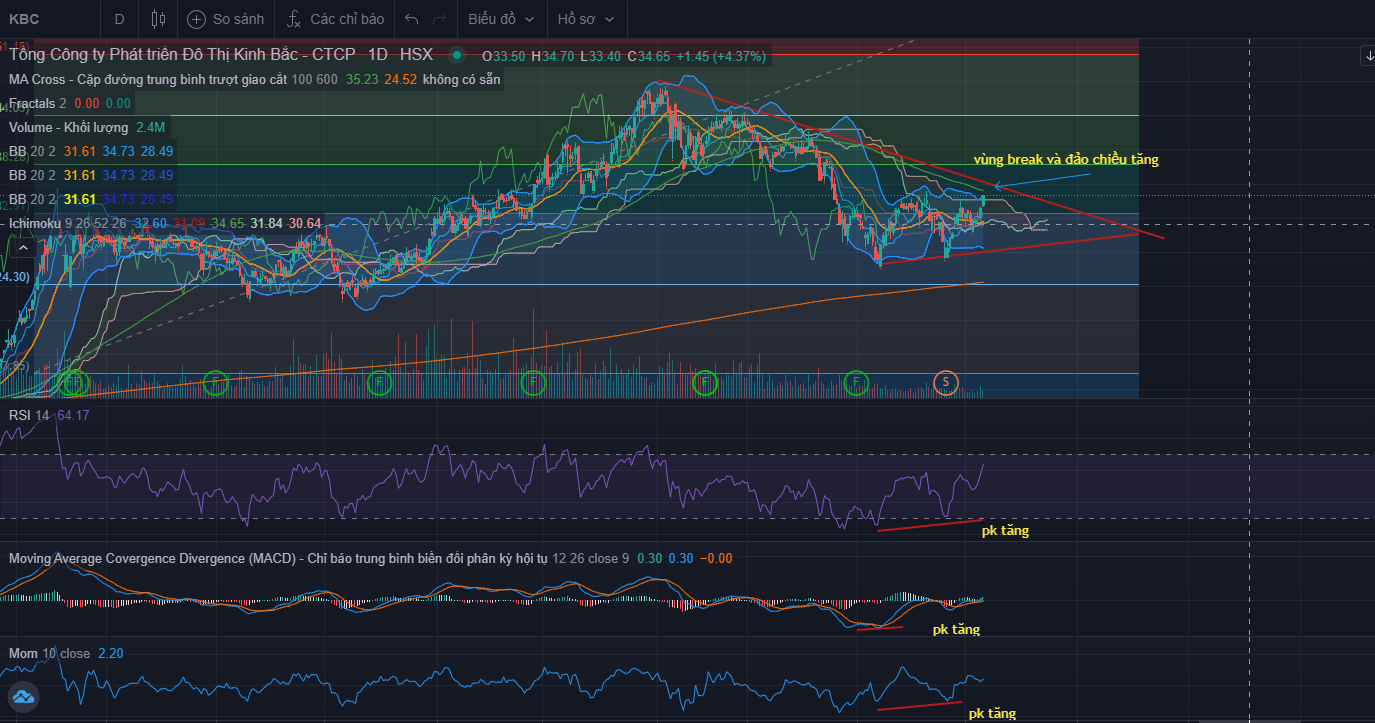Expand the 'Biểu đồ' dropdown
The width and height of the screenshot is (1375, 723).
pyautogui.click(x=501, y=19)
